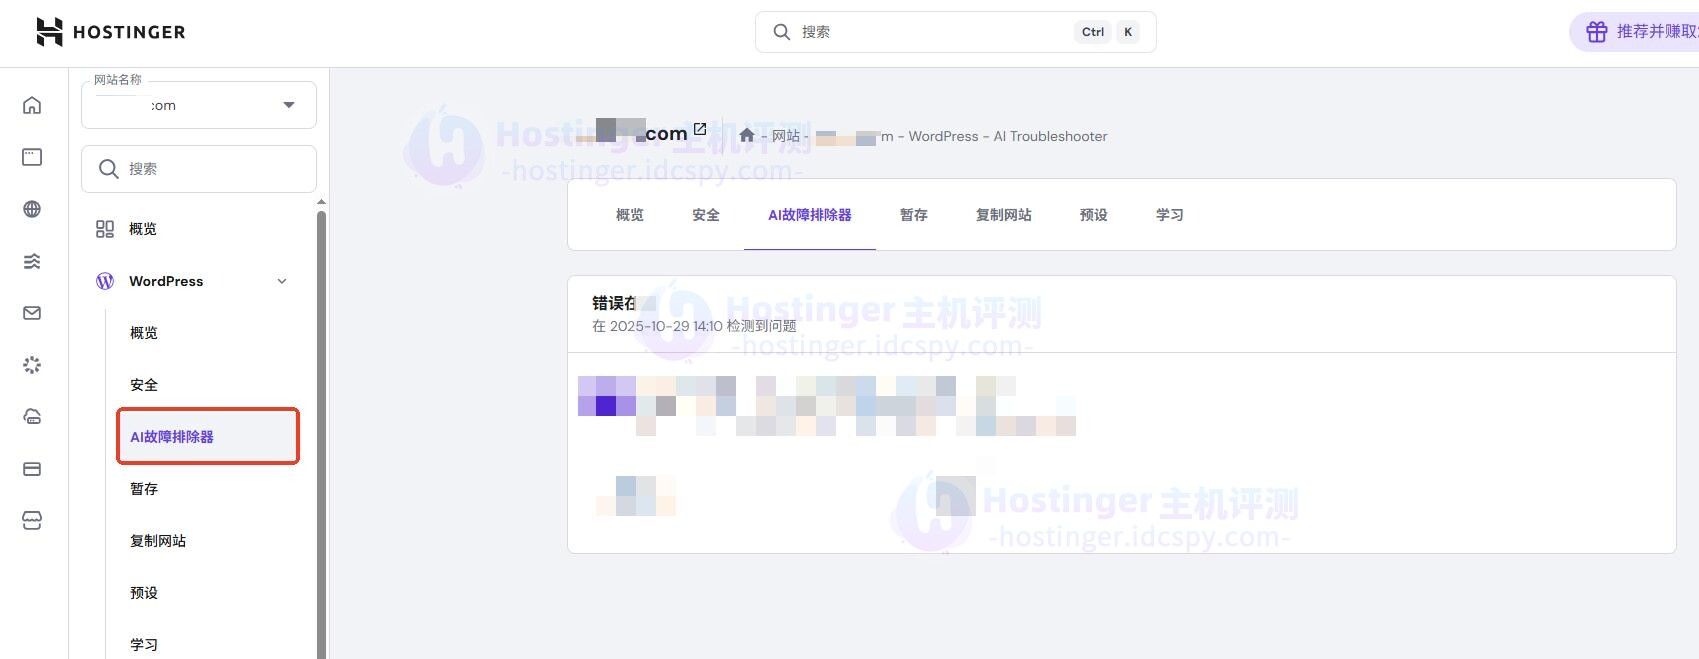Open the 网站名称 website dropdown

[199, 105]
